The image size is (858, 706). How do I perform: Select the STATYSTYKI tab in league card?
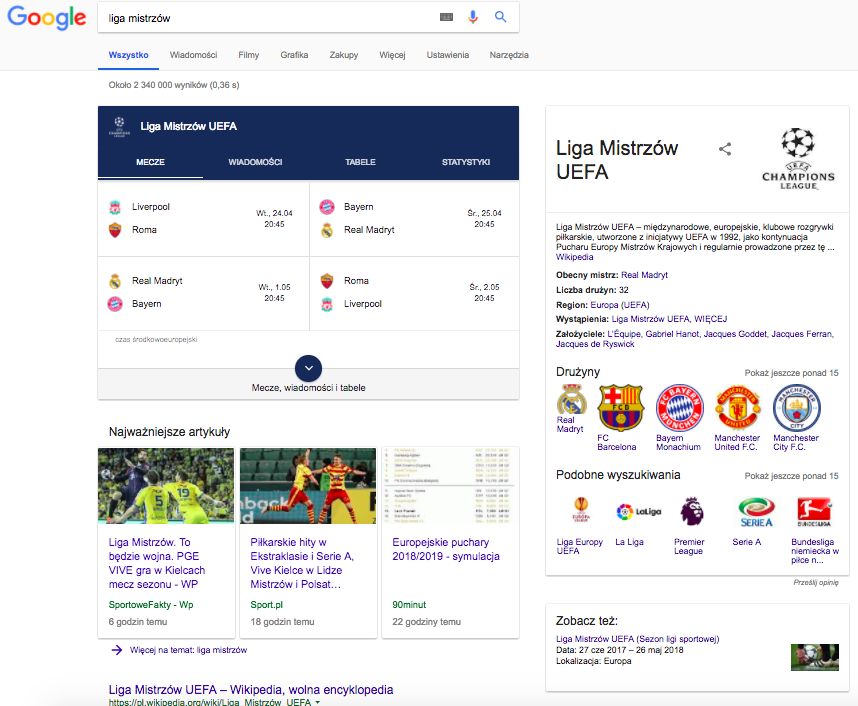(x=466, y=162)
